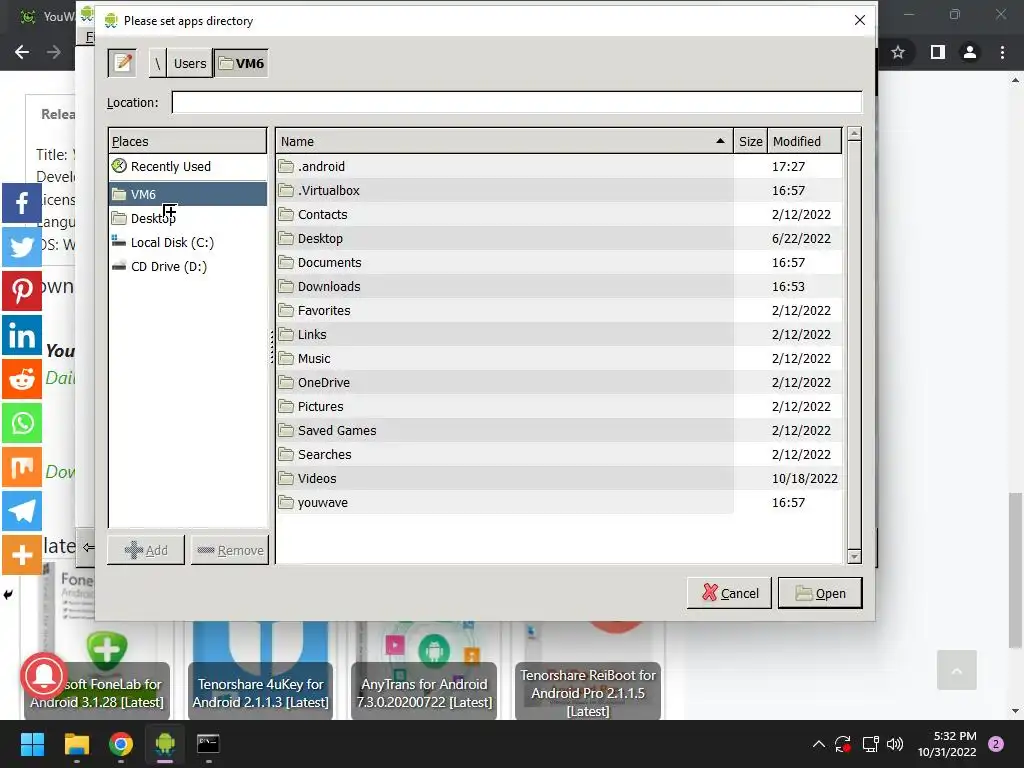Close the apps directory dialog

[859, 20]
